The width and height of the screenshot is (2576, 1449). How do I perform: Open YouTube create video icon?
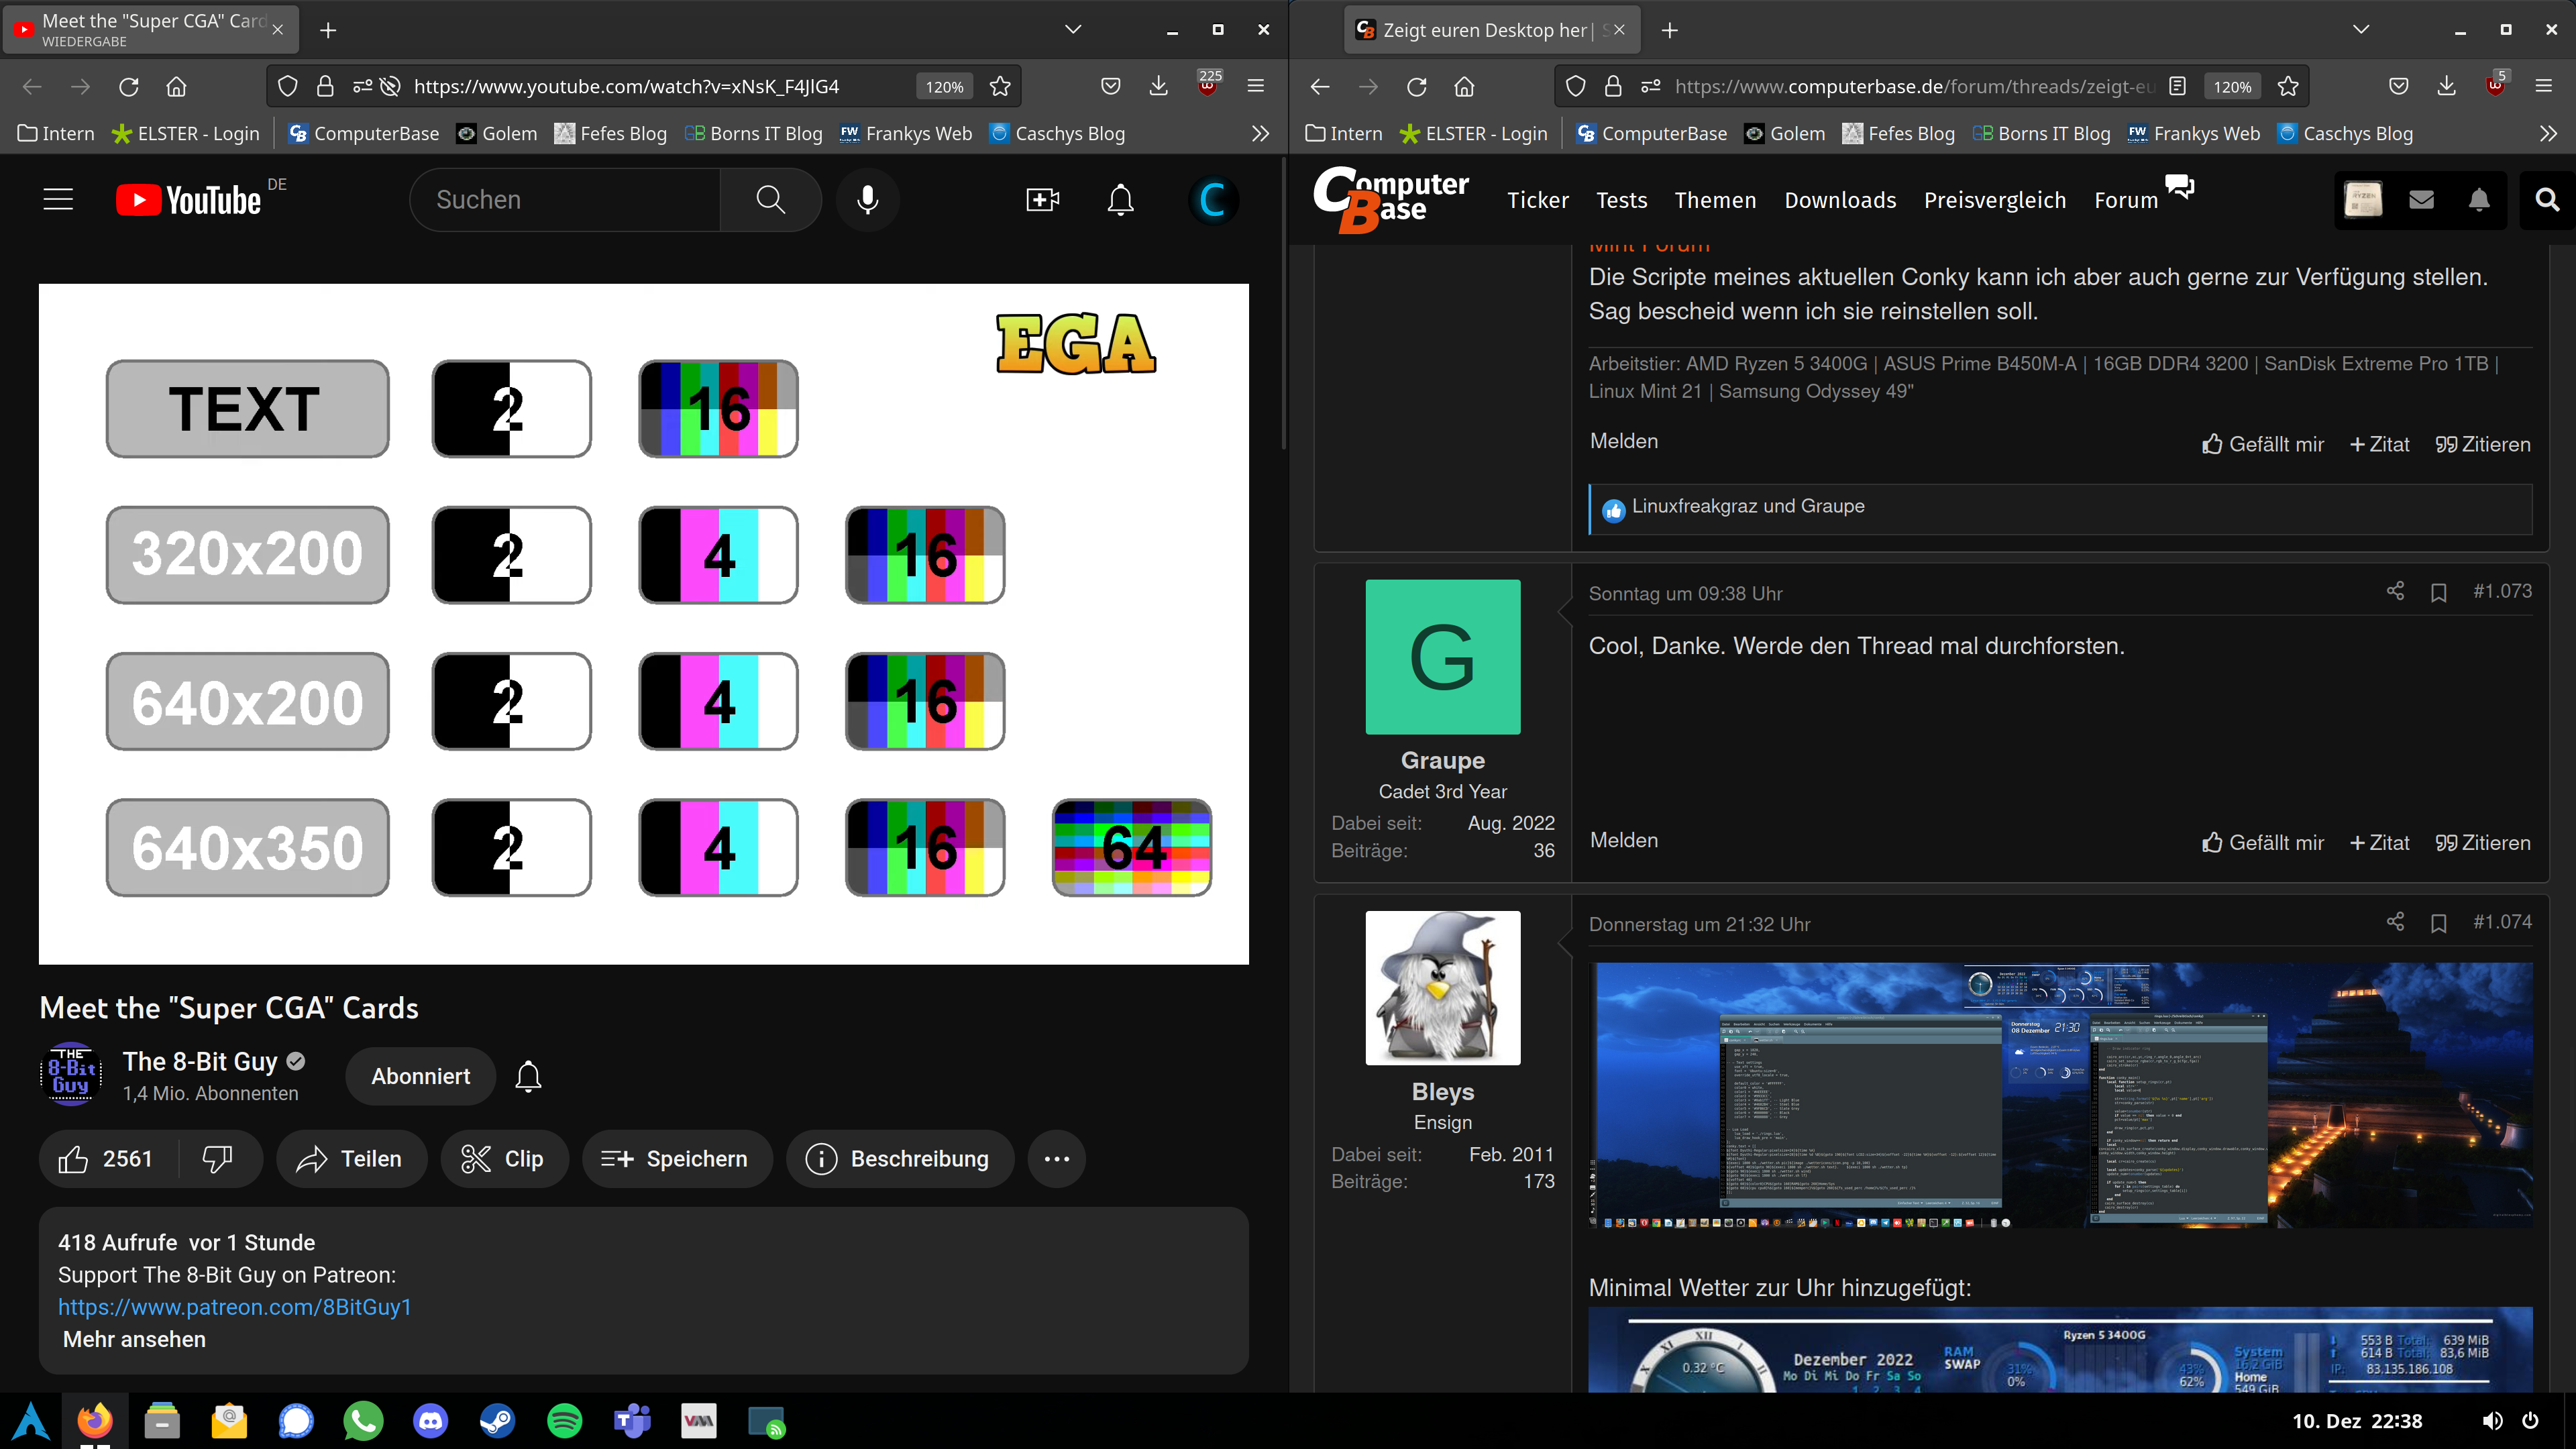click(x=1042, y=200)
